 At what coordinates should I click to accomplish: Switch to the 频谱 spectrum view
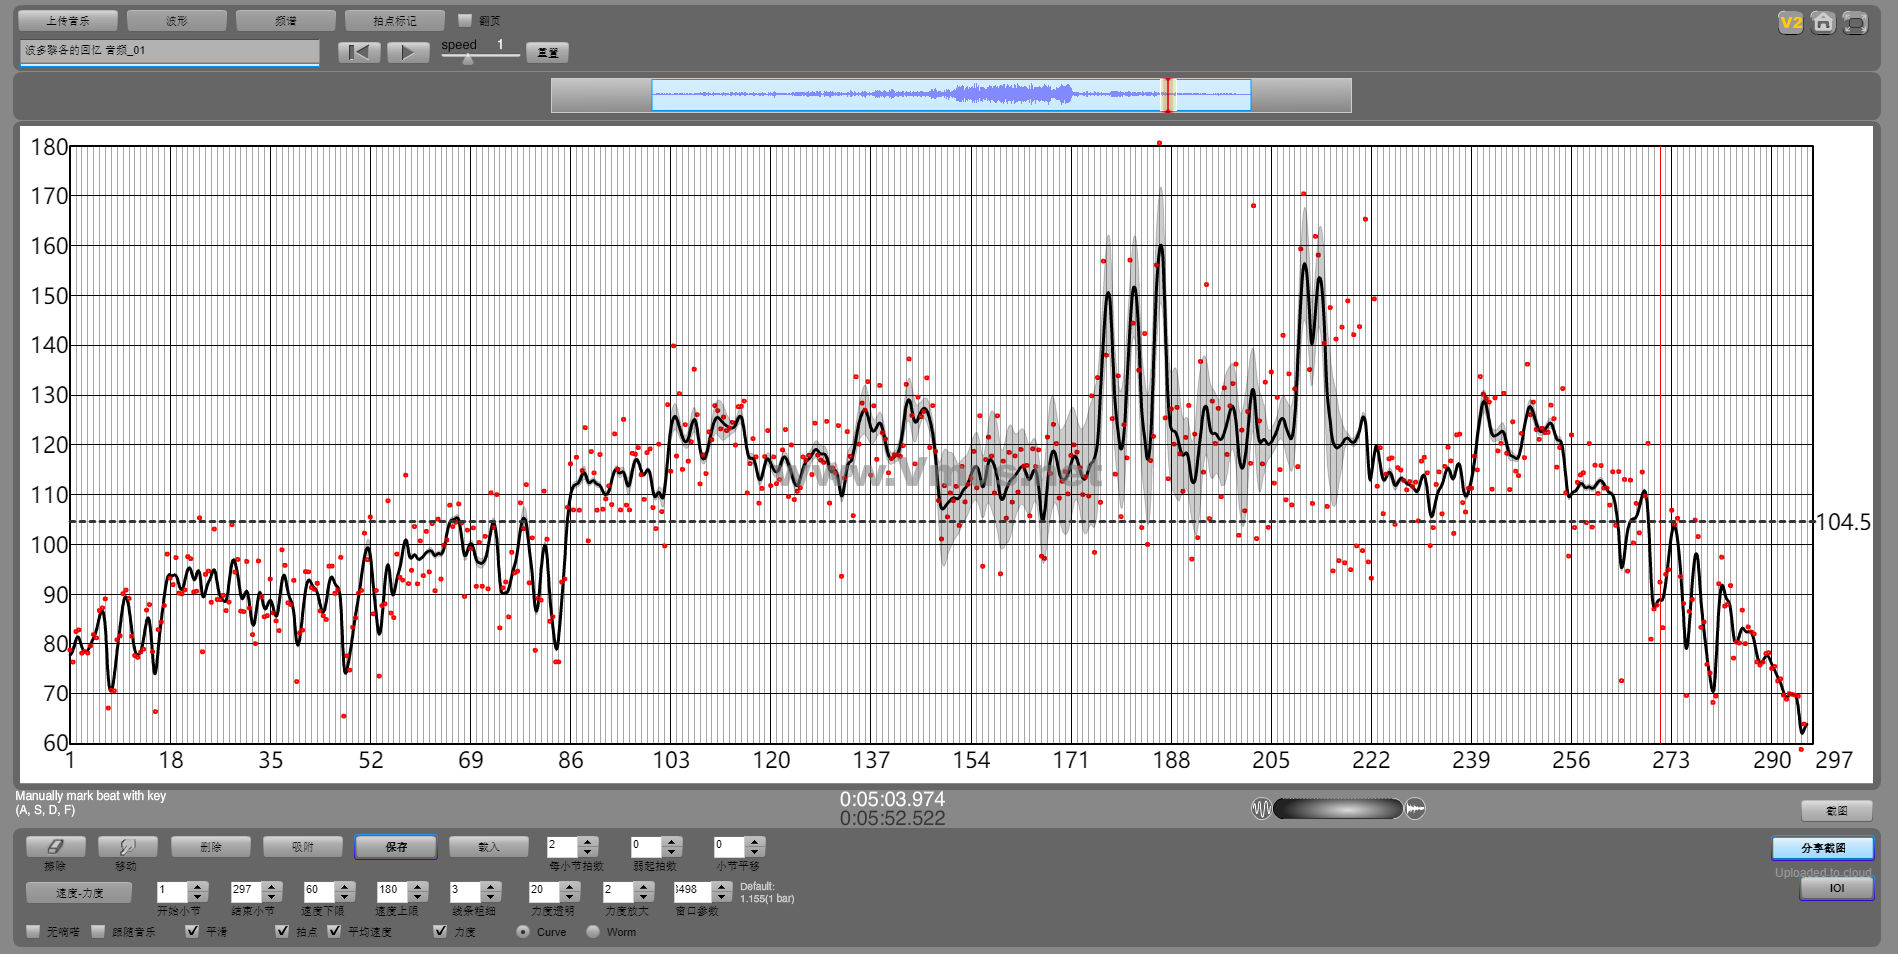285,20
